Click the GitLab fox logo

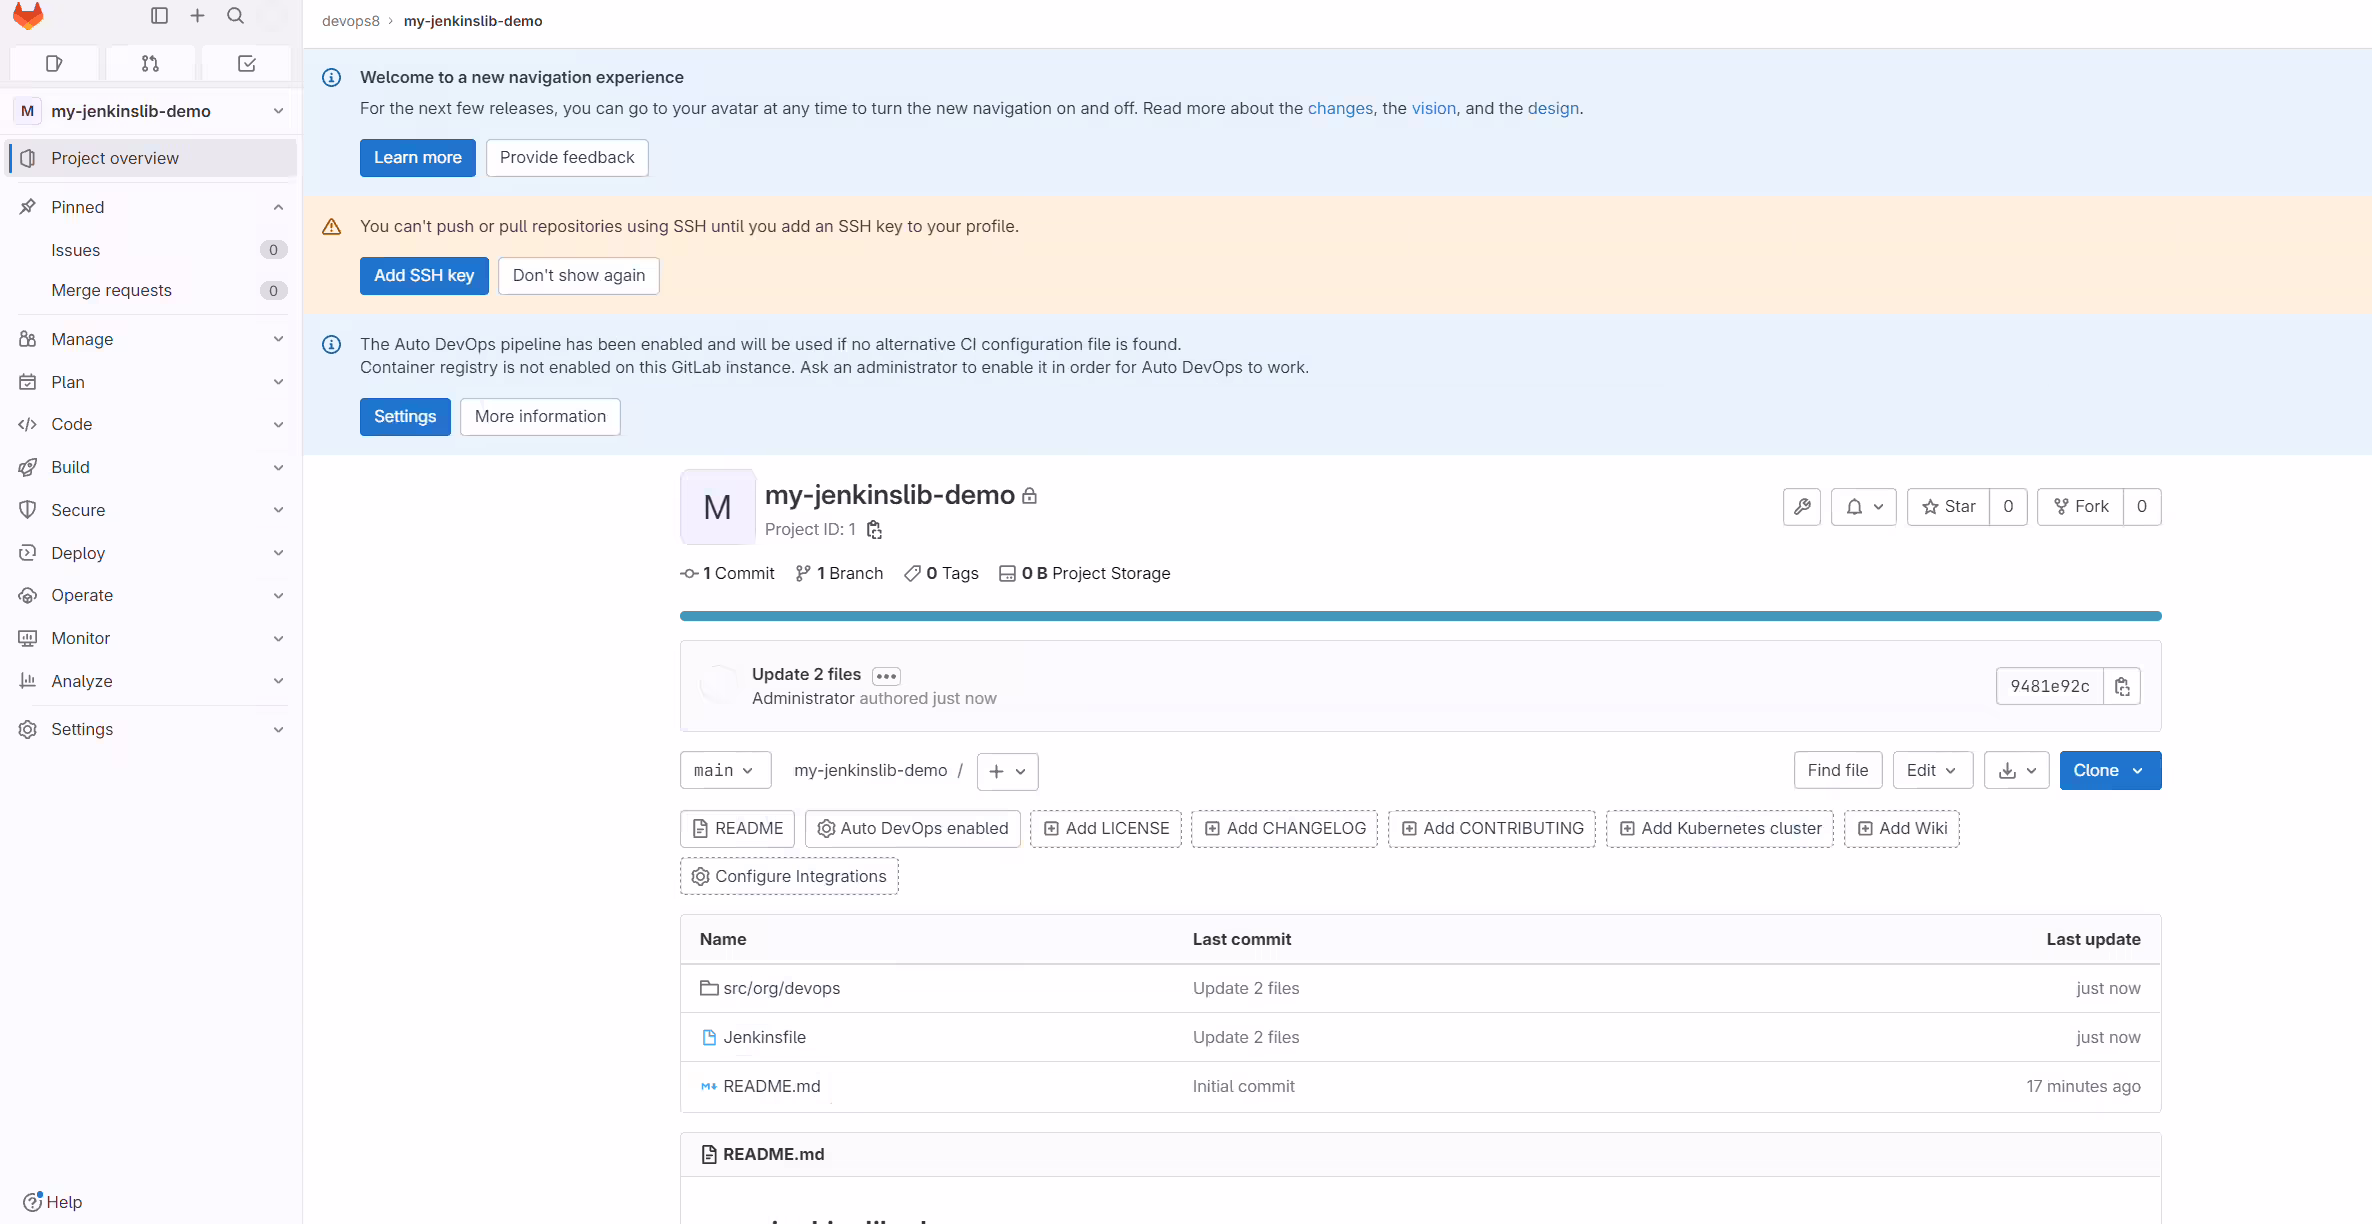click(x=28, y=15)
